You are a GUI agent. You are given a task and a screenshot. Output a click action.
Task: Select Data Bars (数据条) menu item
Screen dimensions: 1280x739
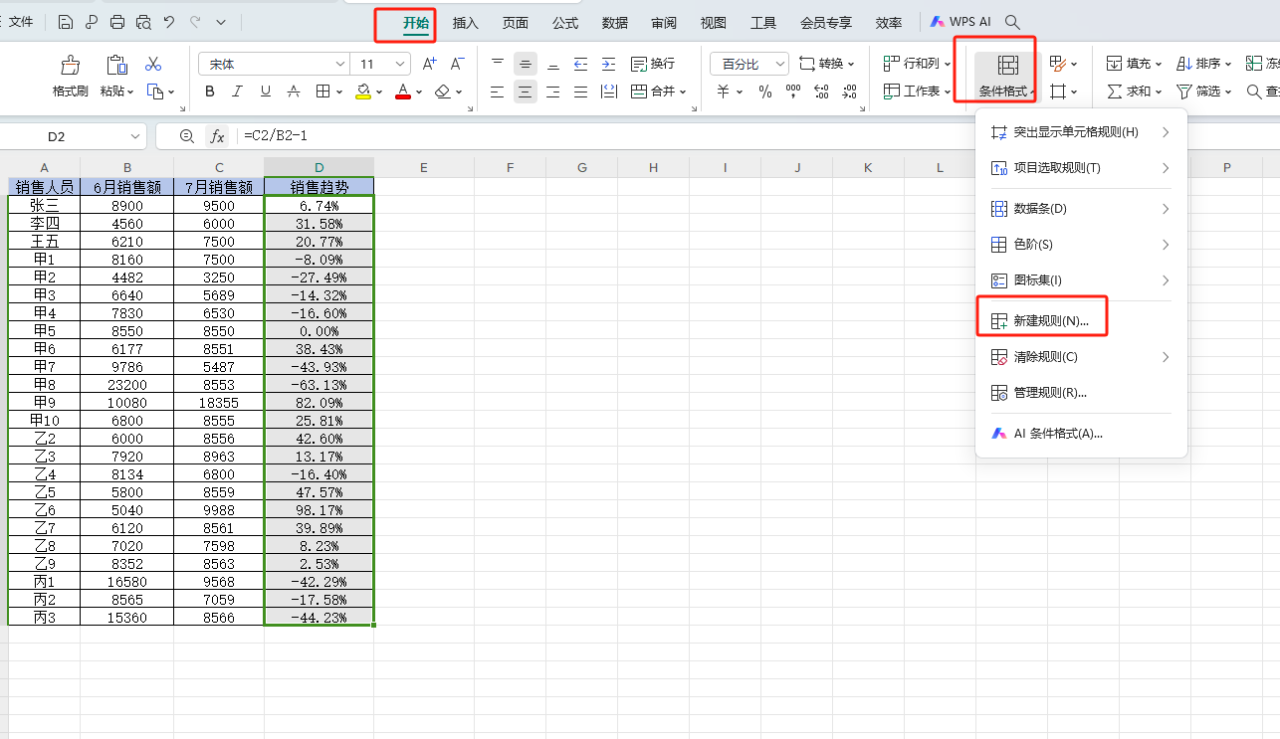coord(1081,209)
